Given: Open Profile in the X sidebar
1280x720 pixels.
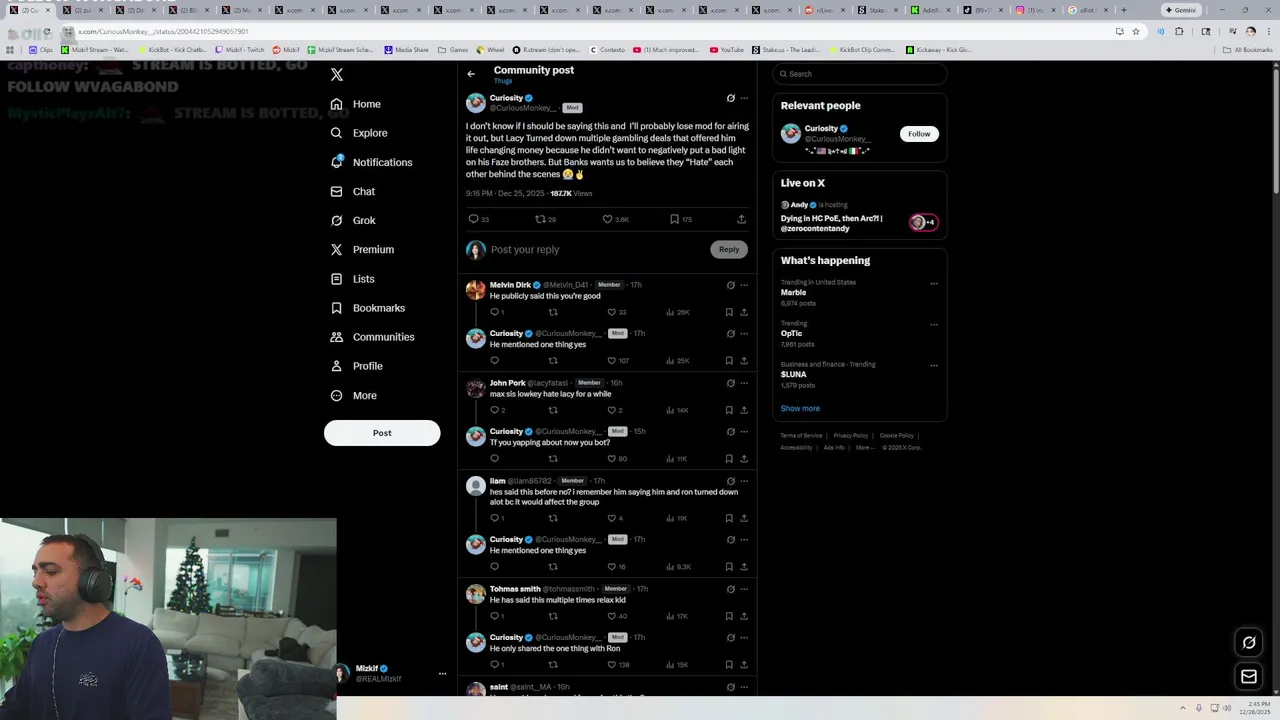Looking at the screenshot, I should click(358, 366).
